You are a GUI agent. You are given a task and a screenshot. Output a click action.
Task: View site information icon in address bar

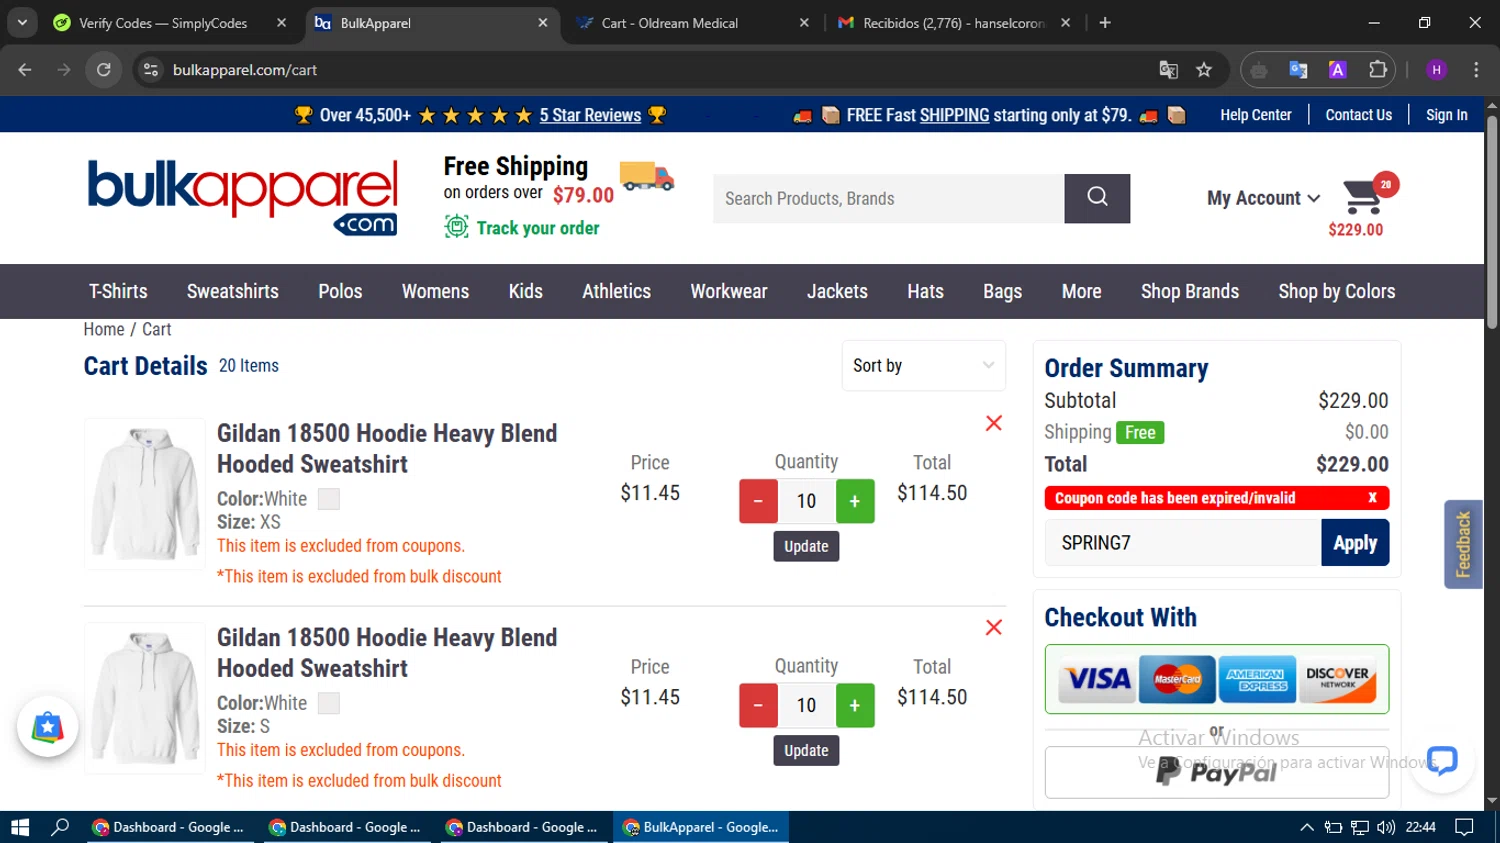(151, 69)
